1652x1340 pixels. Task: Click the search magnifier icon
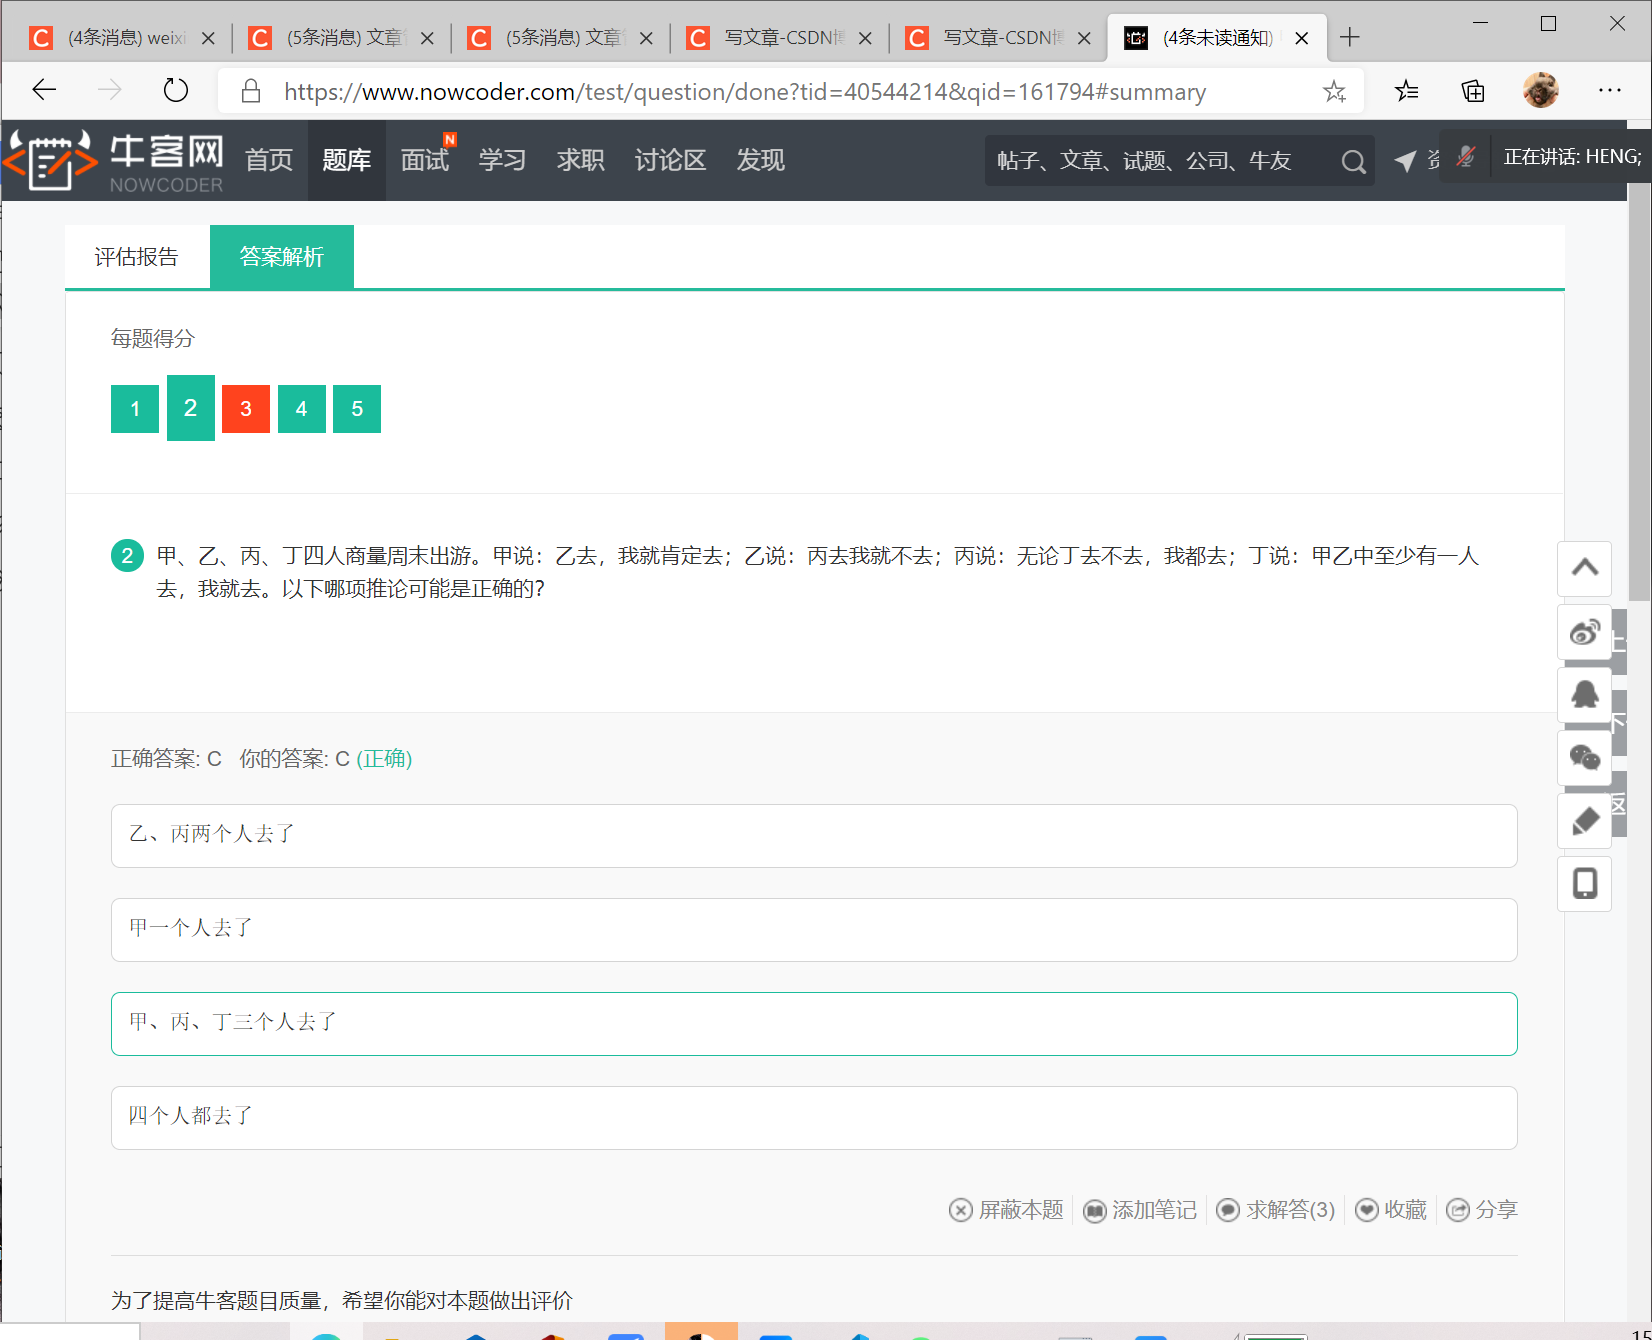tap(1353, 161)
